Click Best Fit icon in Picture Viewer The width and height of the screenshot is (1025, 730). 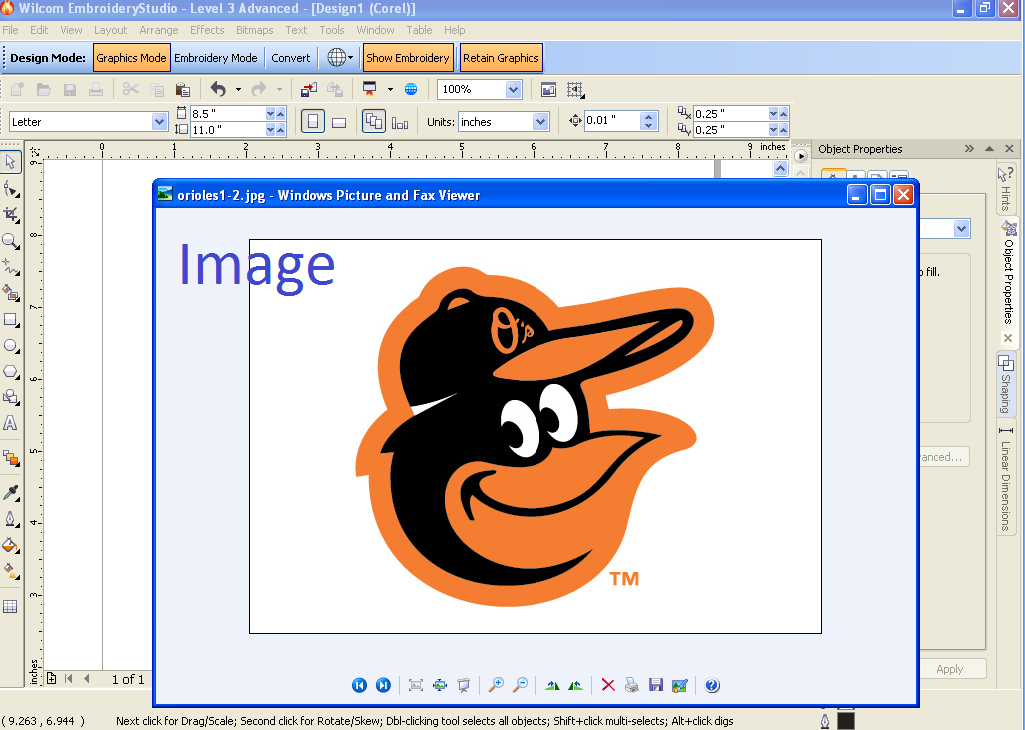415,685
